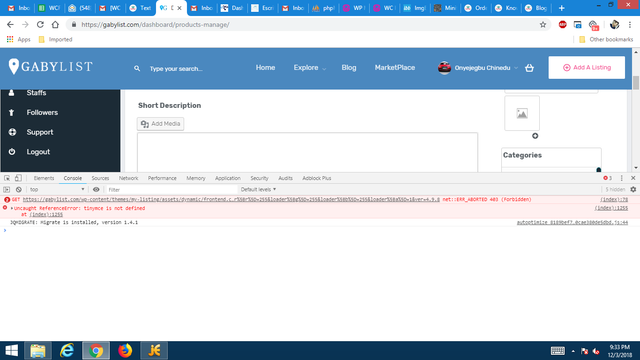Click the console error count badge
640x360 pixels.
pos(607,178)
